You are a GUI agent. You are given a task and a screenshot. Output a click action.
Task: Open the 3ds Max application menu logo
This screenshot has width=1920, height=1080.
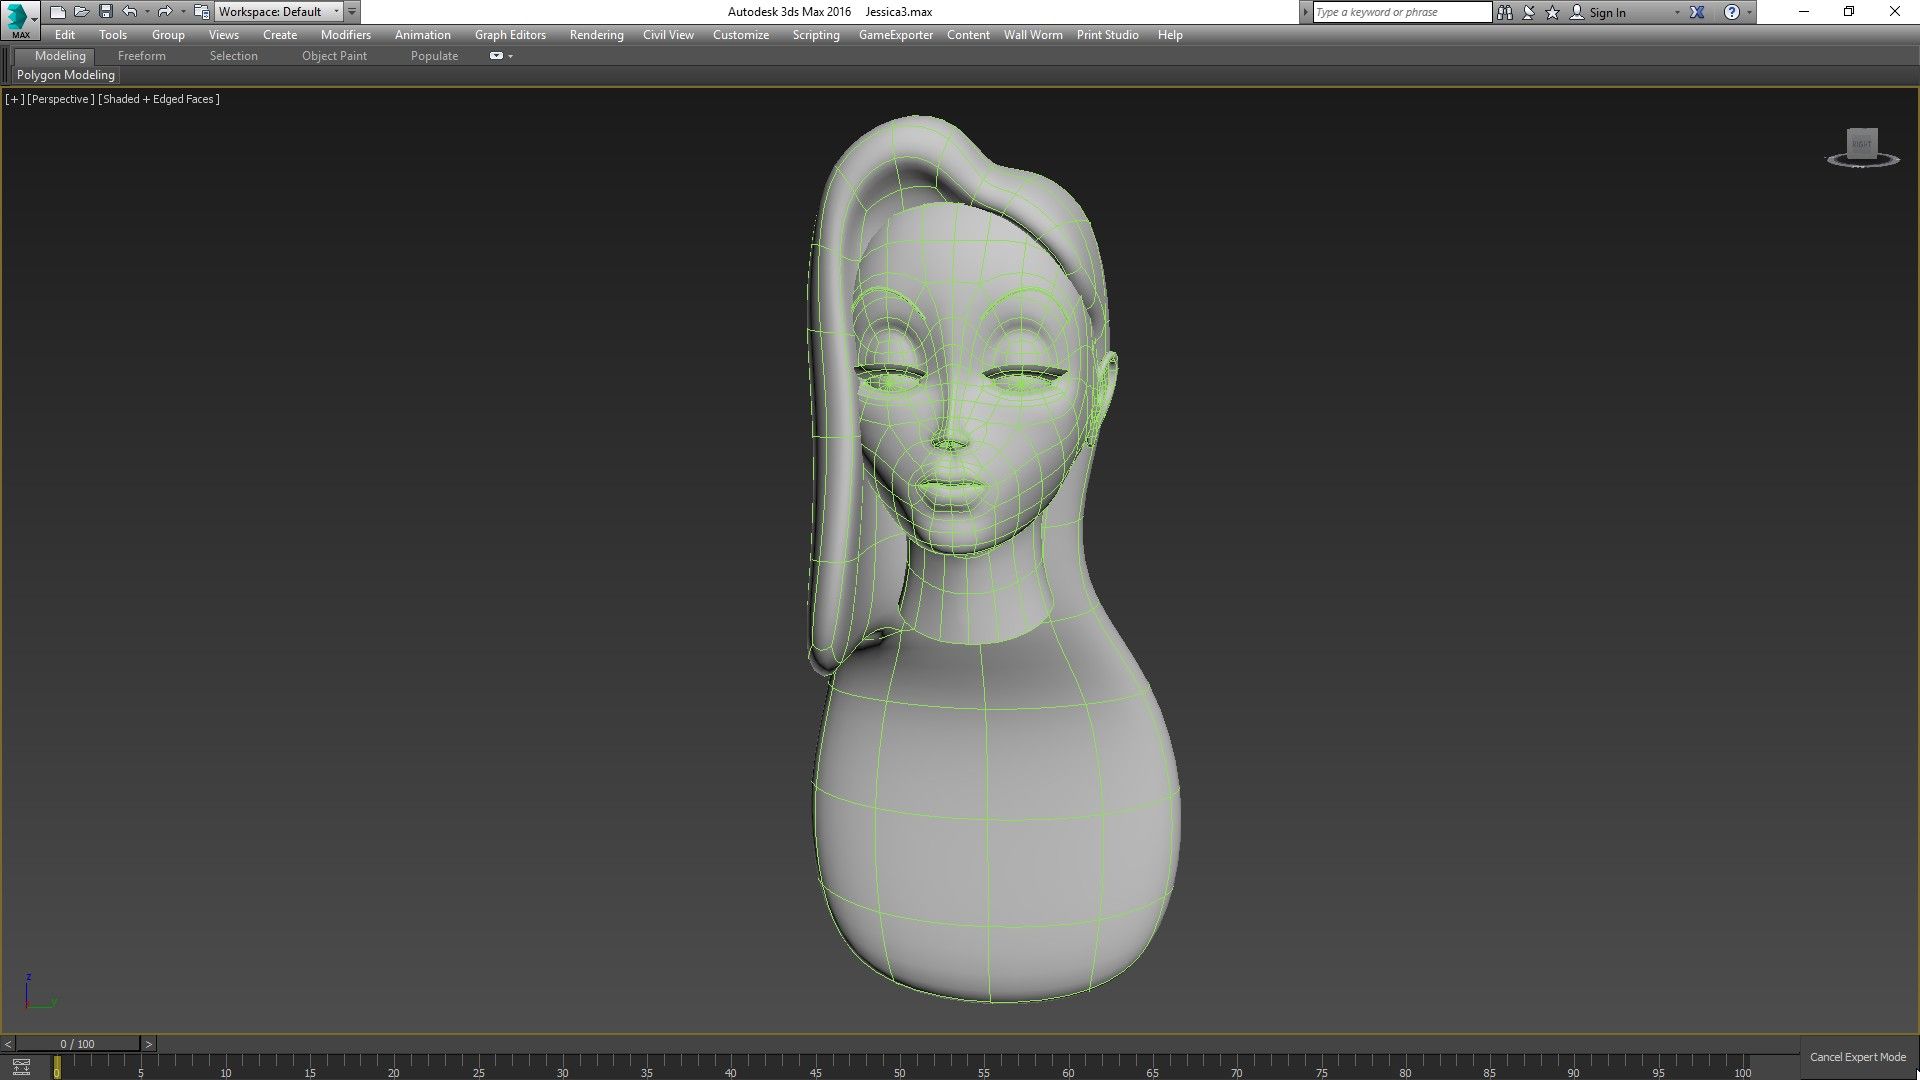pyautogui.click(x=18, y=19)
